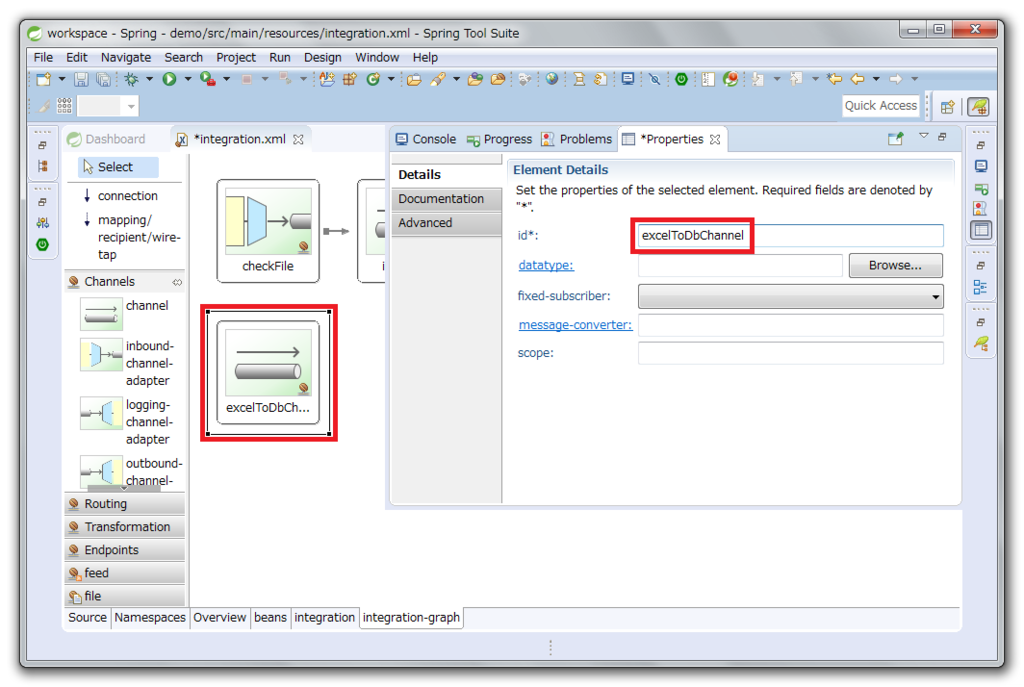Click the green Run button icon
Viewport: 1024px width, 687px height.
[x=169, y=79]
